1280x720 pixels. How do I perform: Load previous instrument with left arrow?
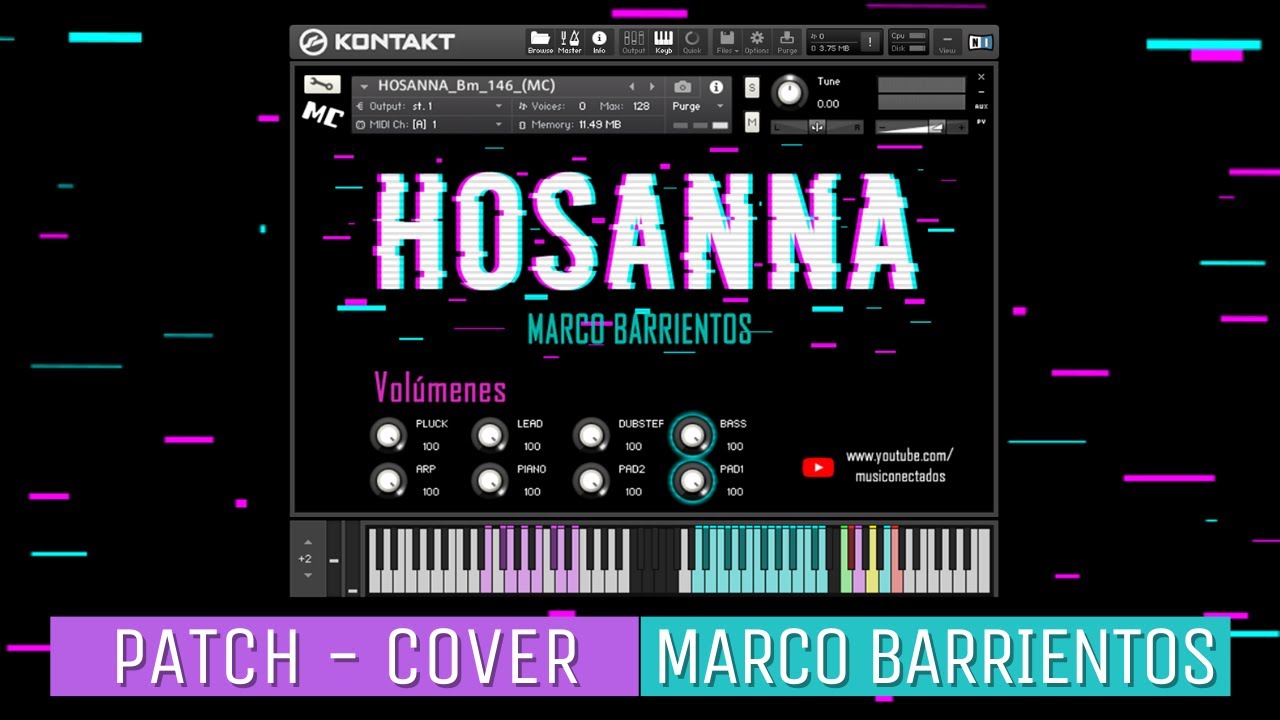(x=631, y=86)
